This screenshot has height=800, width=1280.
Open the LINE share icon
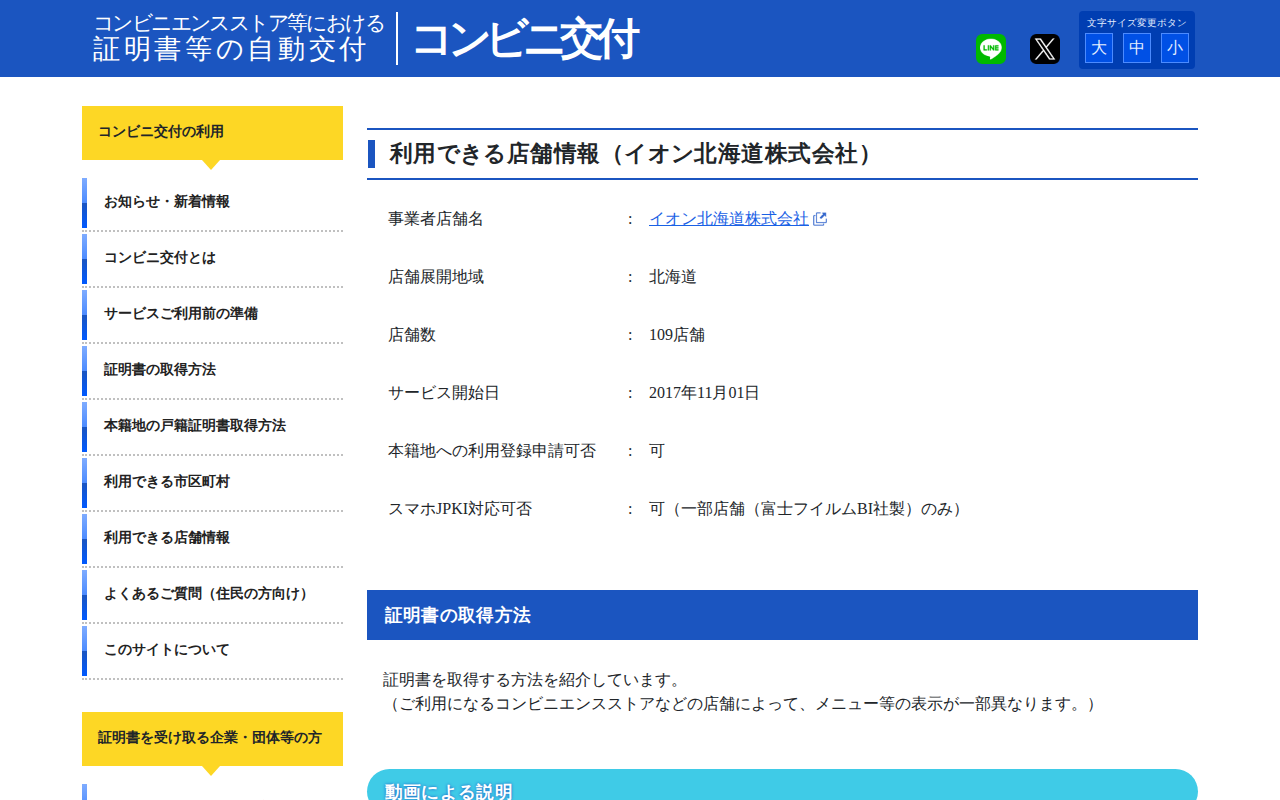coord(989,47)
